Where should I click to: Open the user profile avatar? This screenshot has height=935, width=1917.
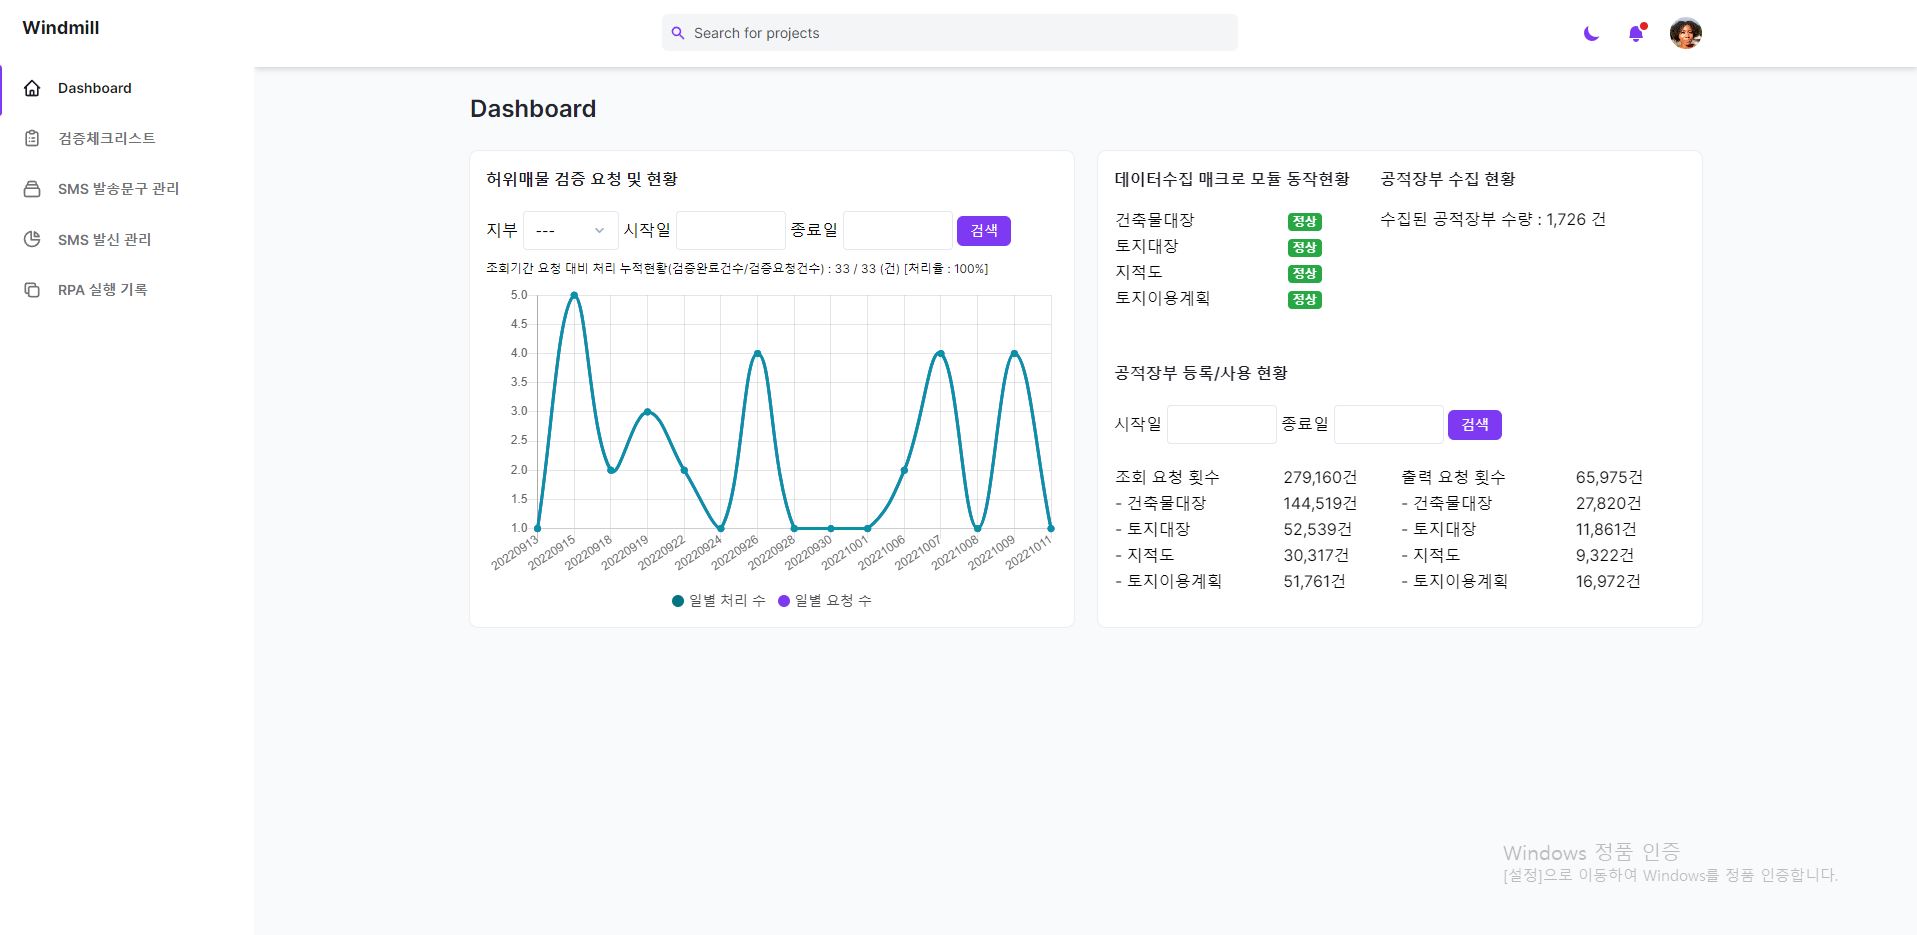(1685, 34)
